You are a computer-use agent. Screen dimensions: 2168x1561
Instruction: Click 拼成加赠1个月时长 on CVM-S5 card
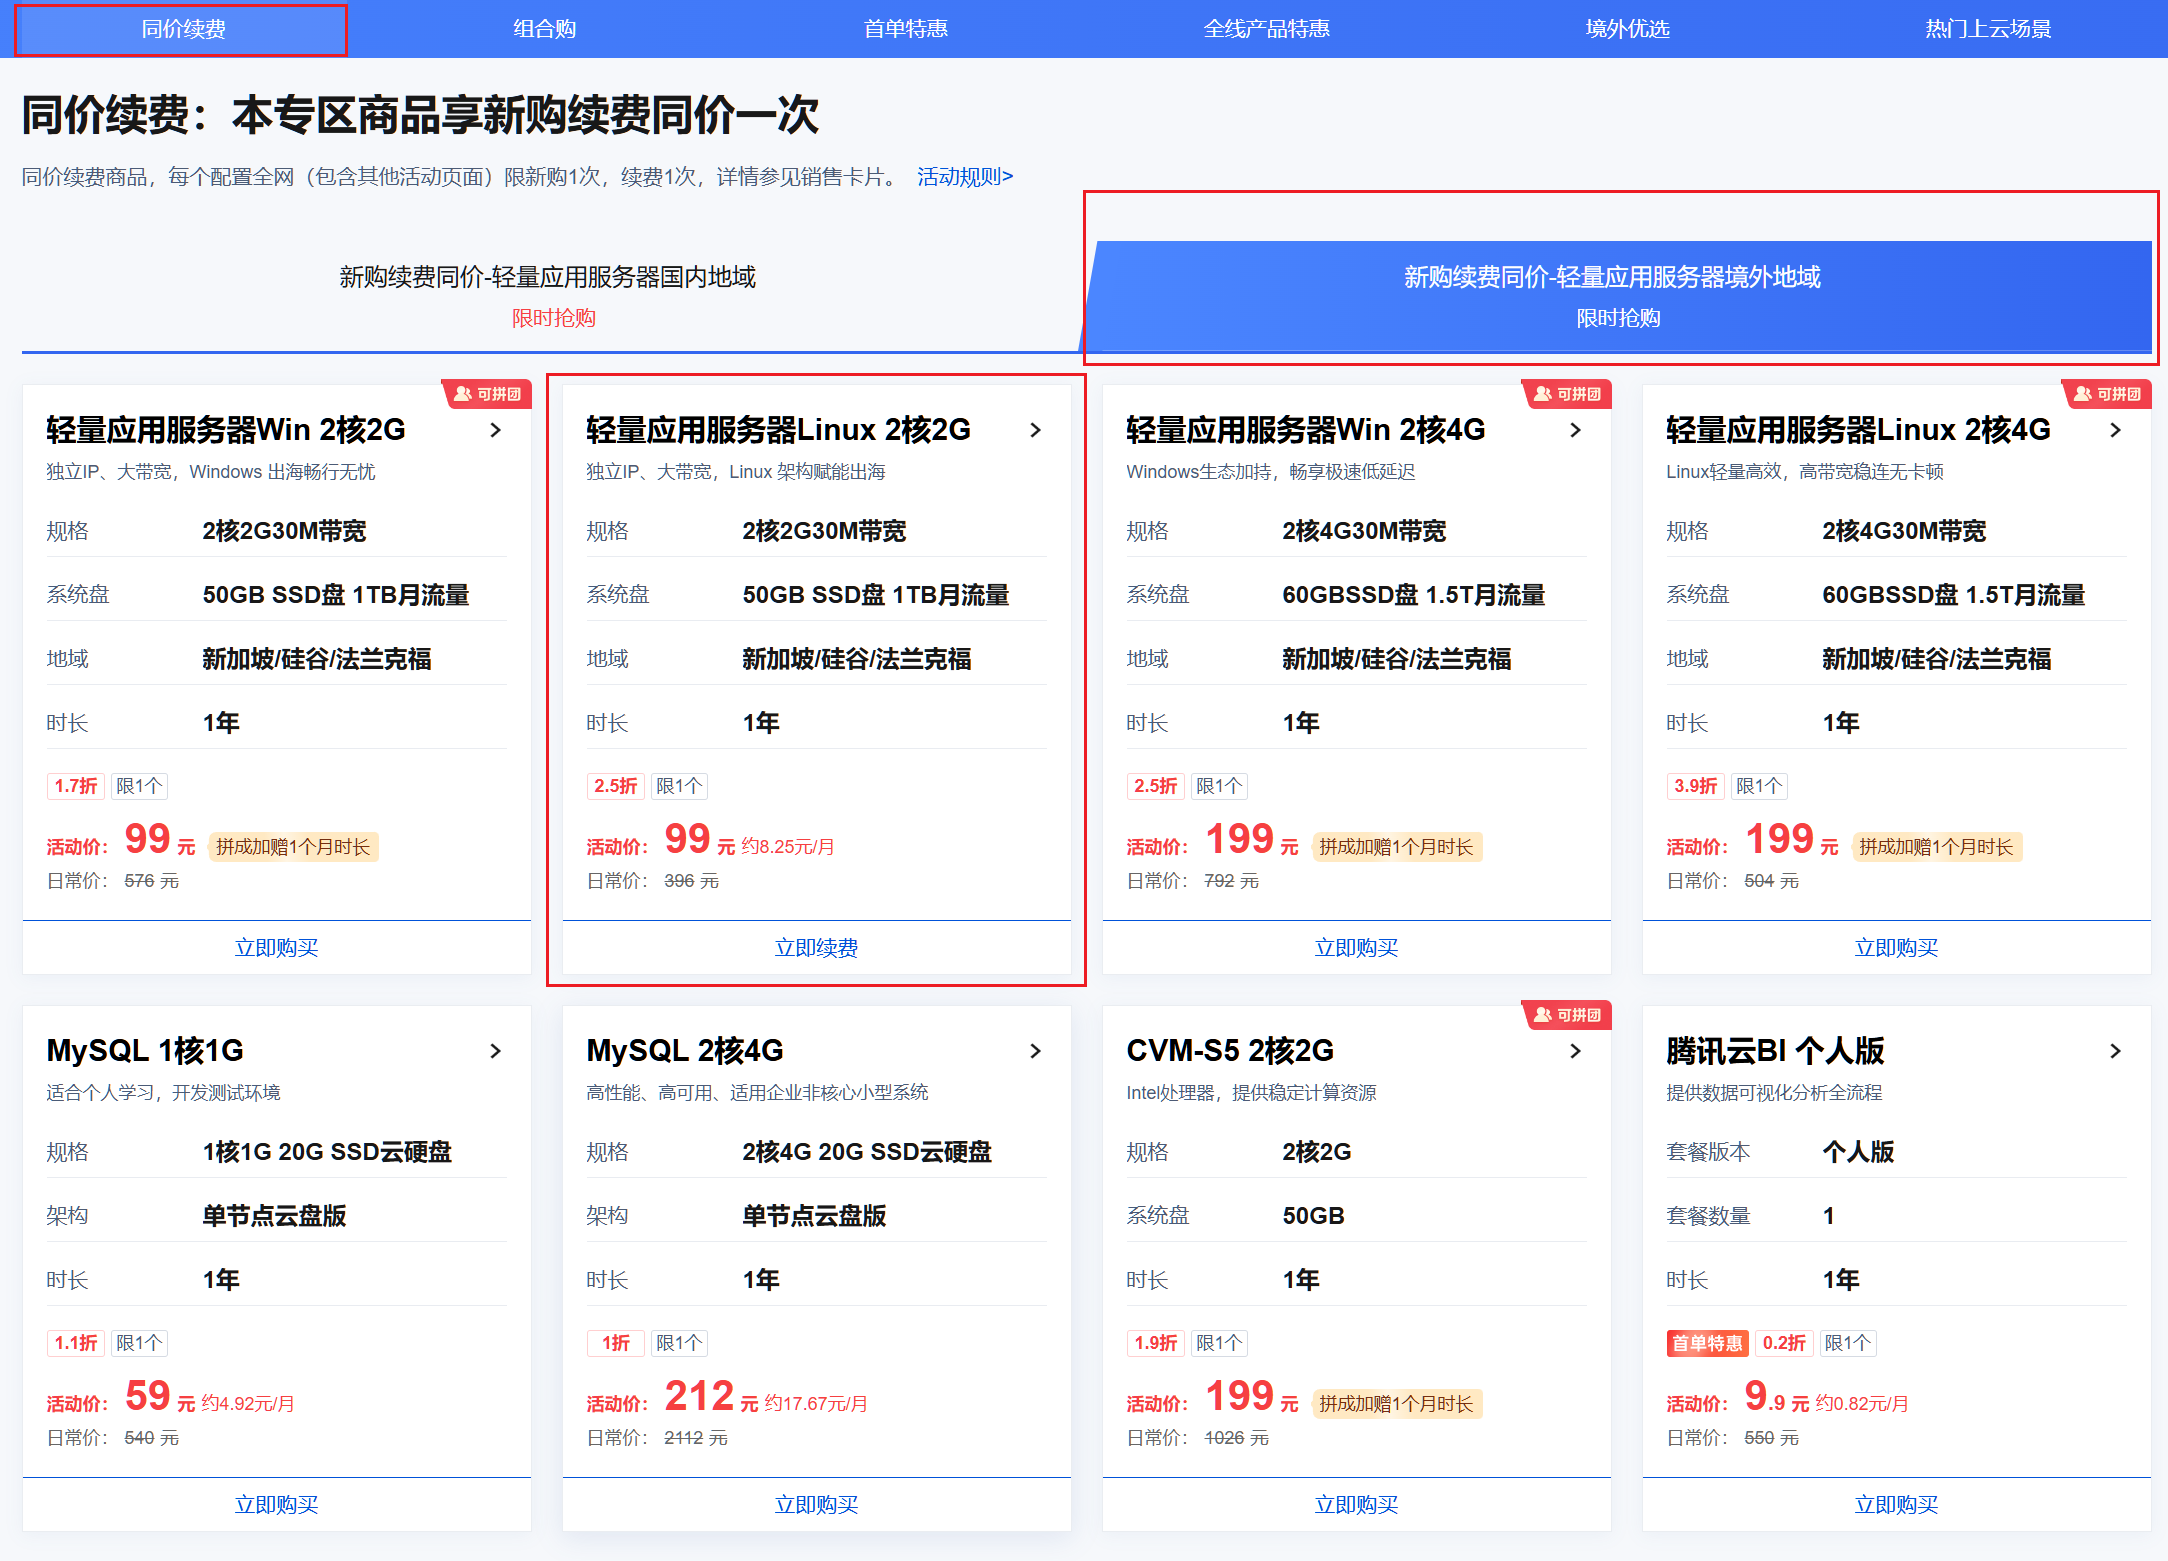coord(1397,1404)
